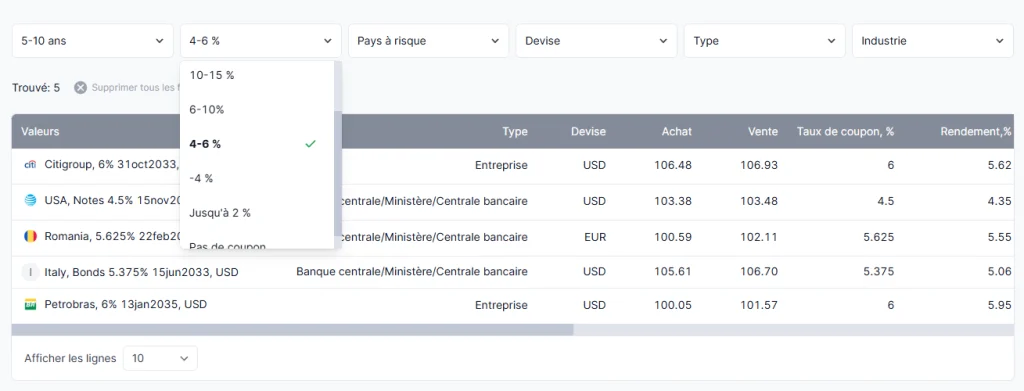
Task: Click USA Notes coupon rate 4.5
Action: (x=886, y=201)
